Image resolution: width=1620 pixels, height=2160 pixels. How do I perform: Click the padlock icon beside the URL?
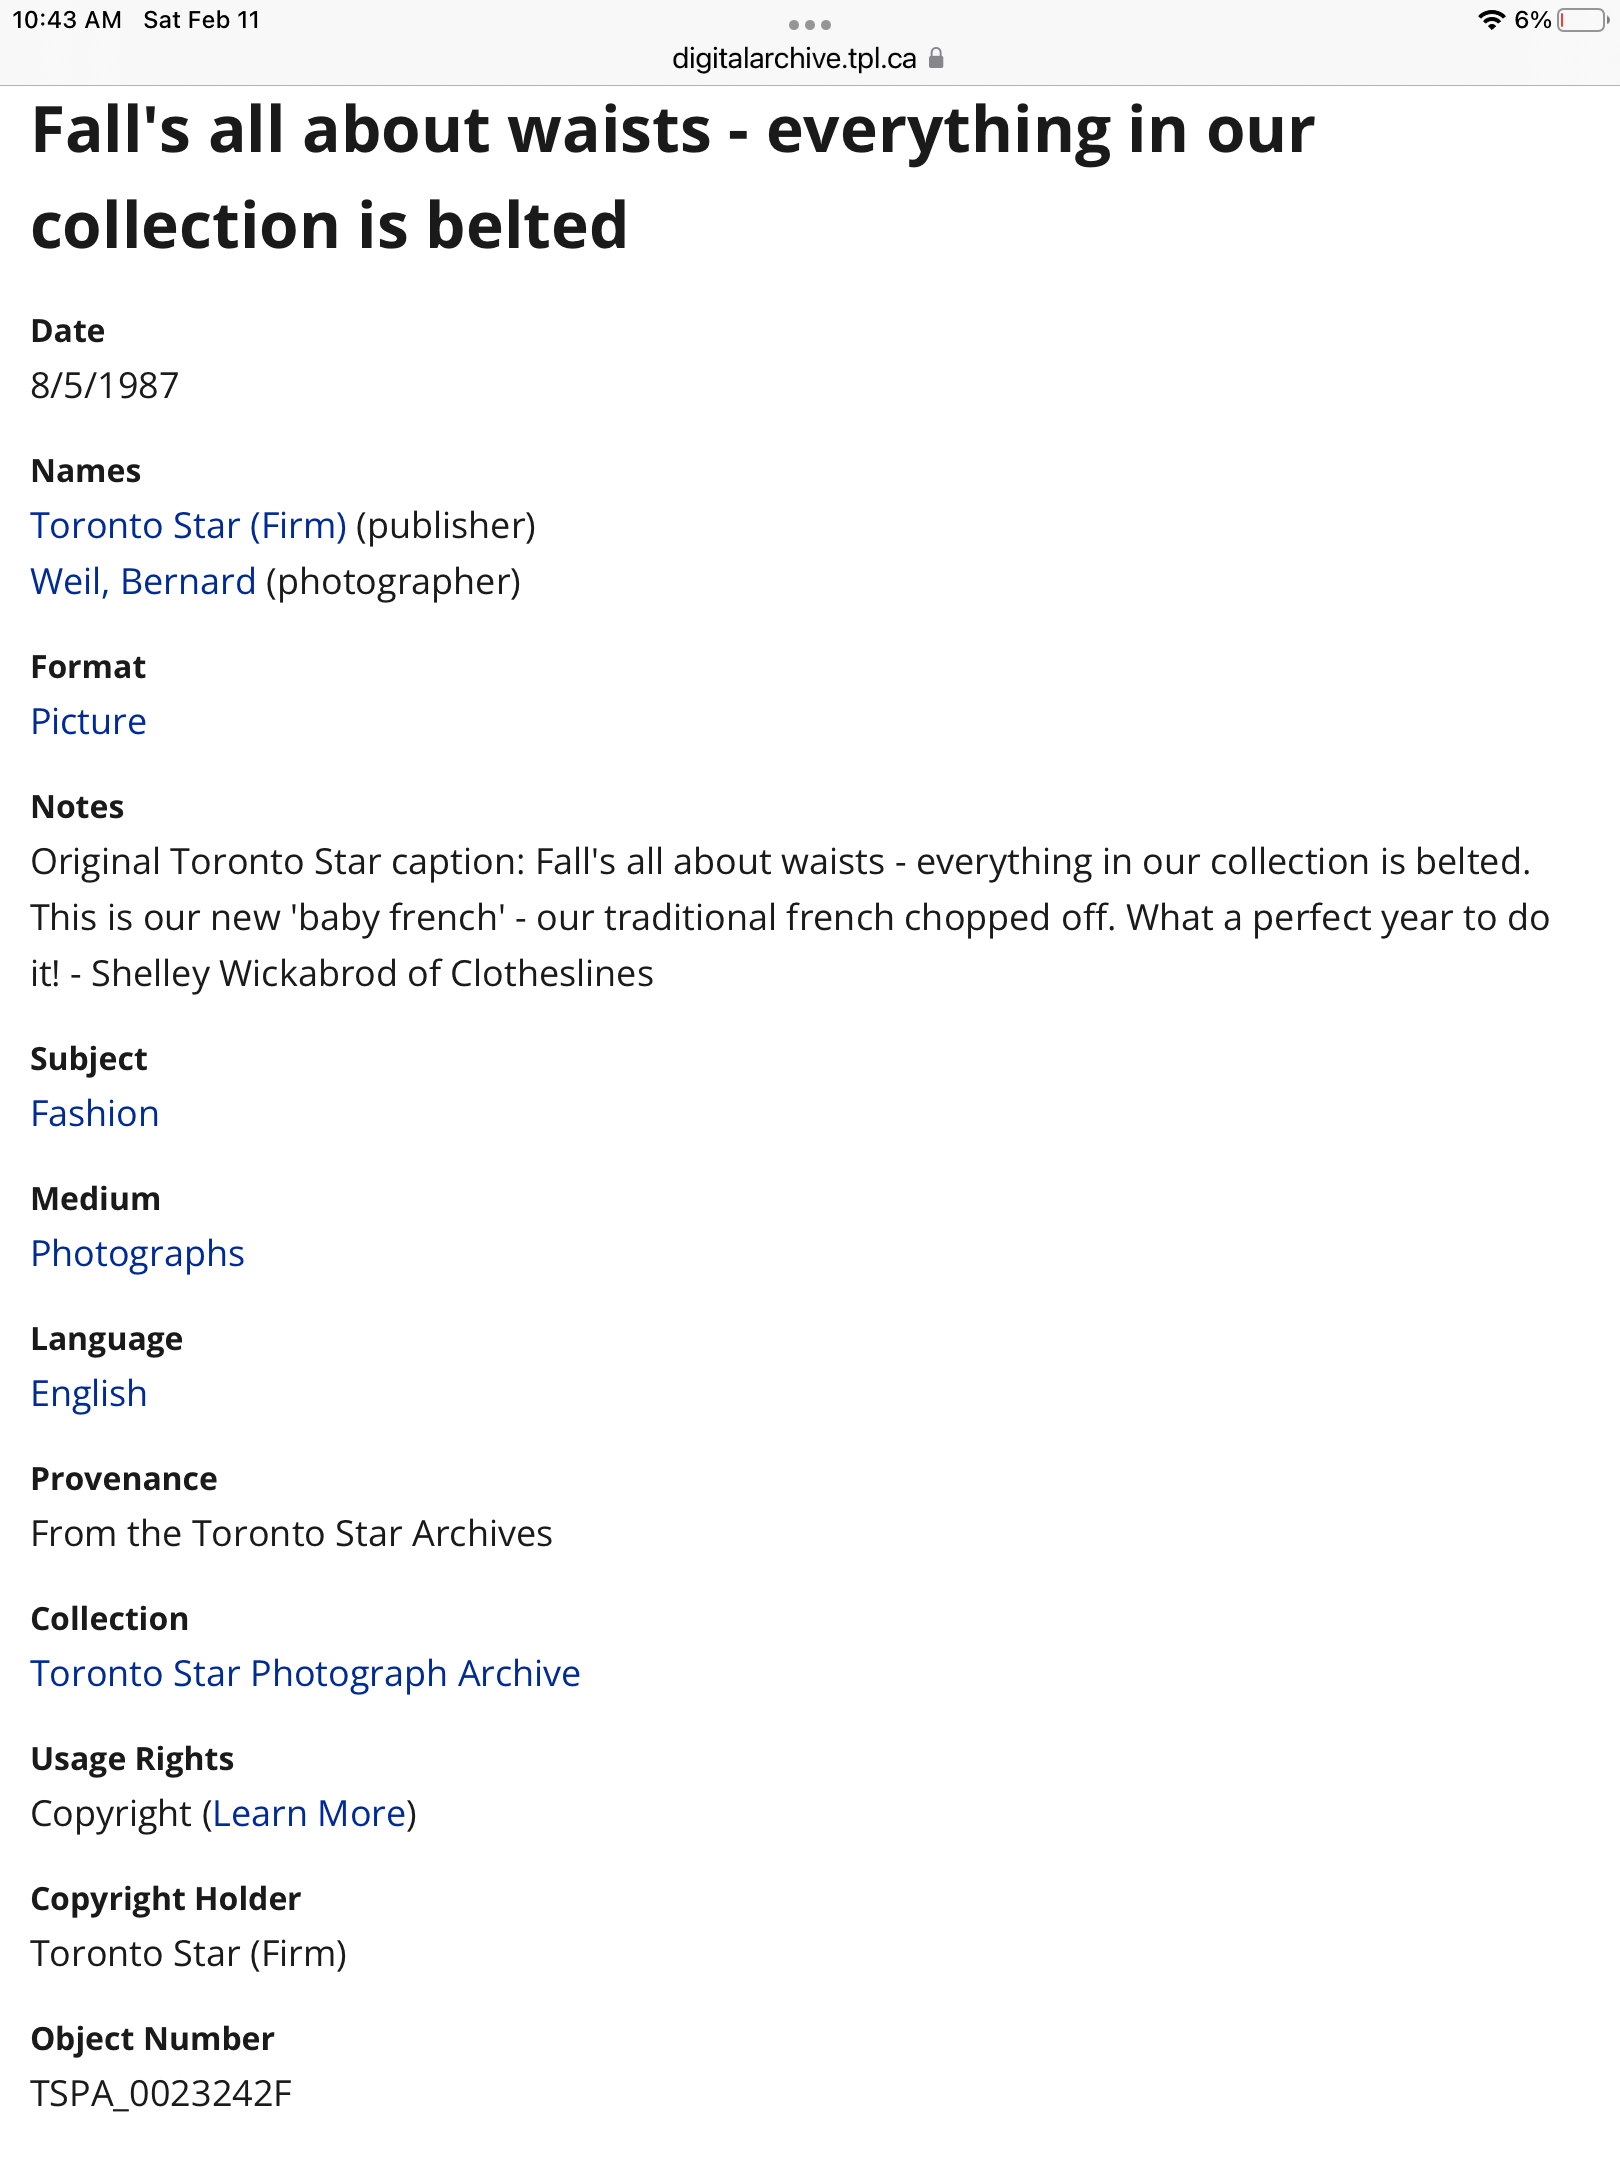[x=936, y=58]
